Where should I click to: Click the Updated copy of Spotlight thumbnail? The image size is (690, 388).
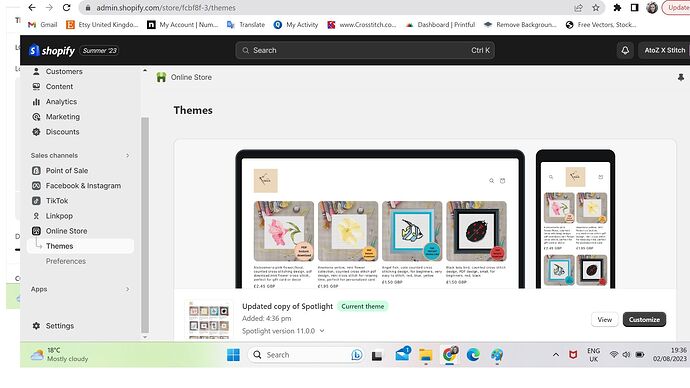tap(209, 321)
